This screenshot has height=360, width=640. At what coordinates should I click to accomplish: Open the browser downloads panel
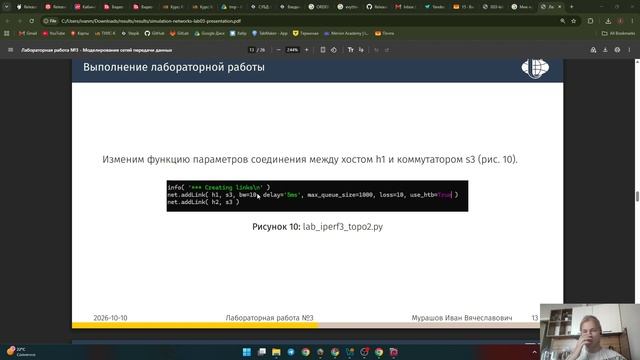pyautogui.click(x=608, y=21)
